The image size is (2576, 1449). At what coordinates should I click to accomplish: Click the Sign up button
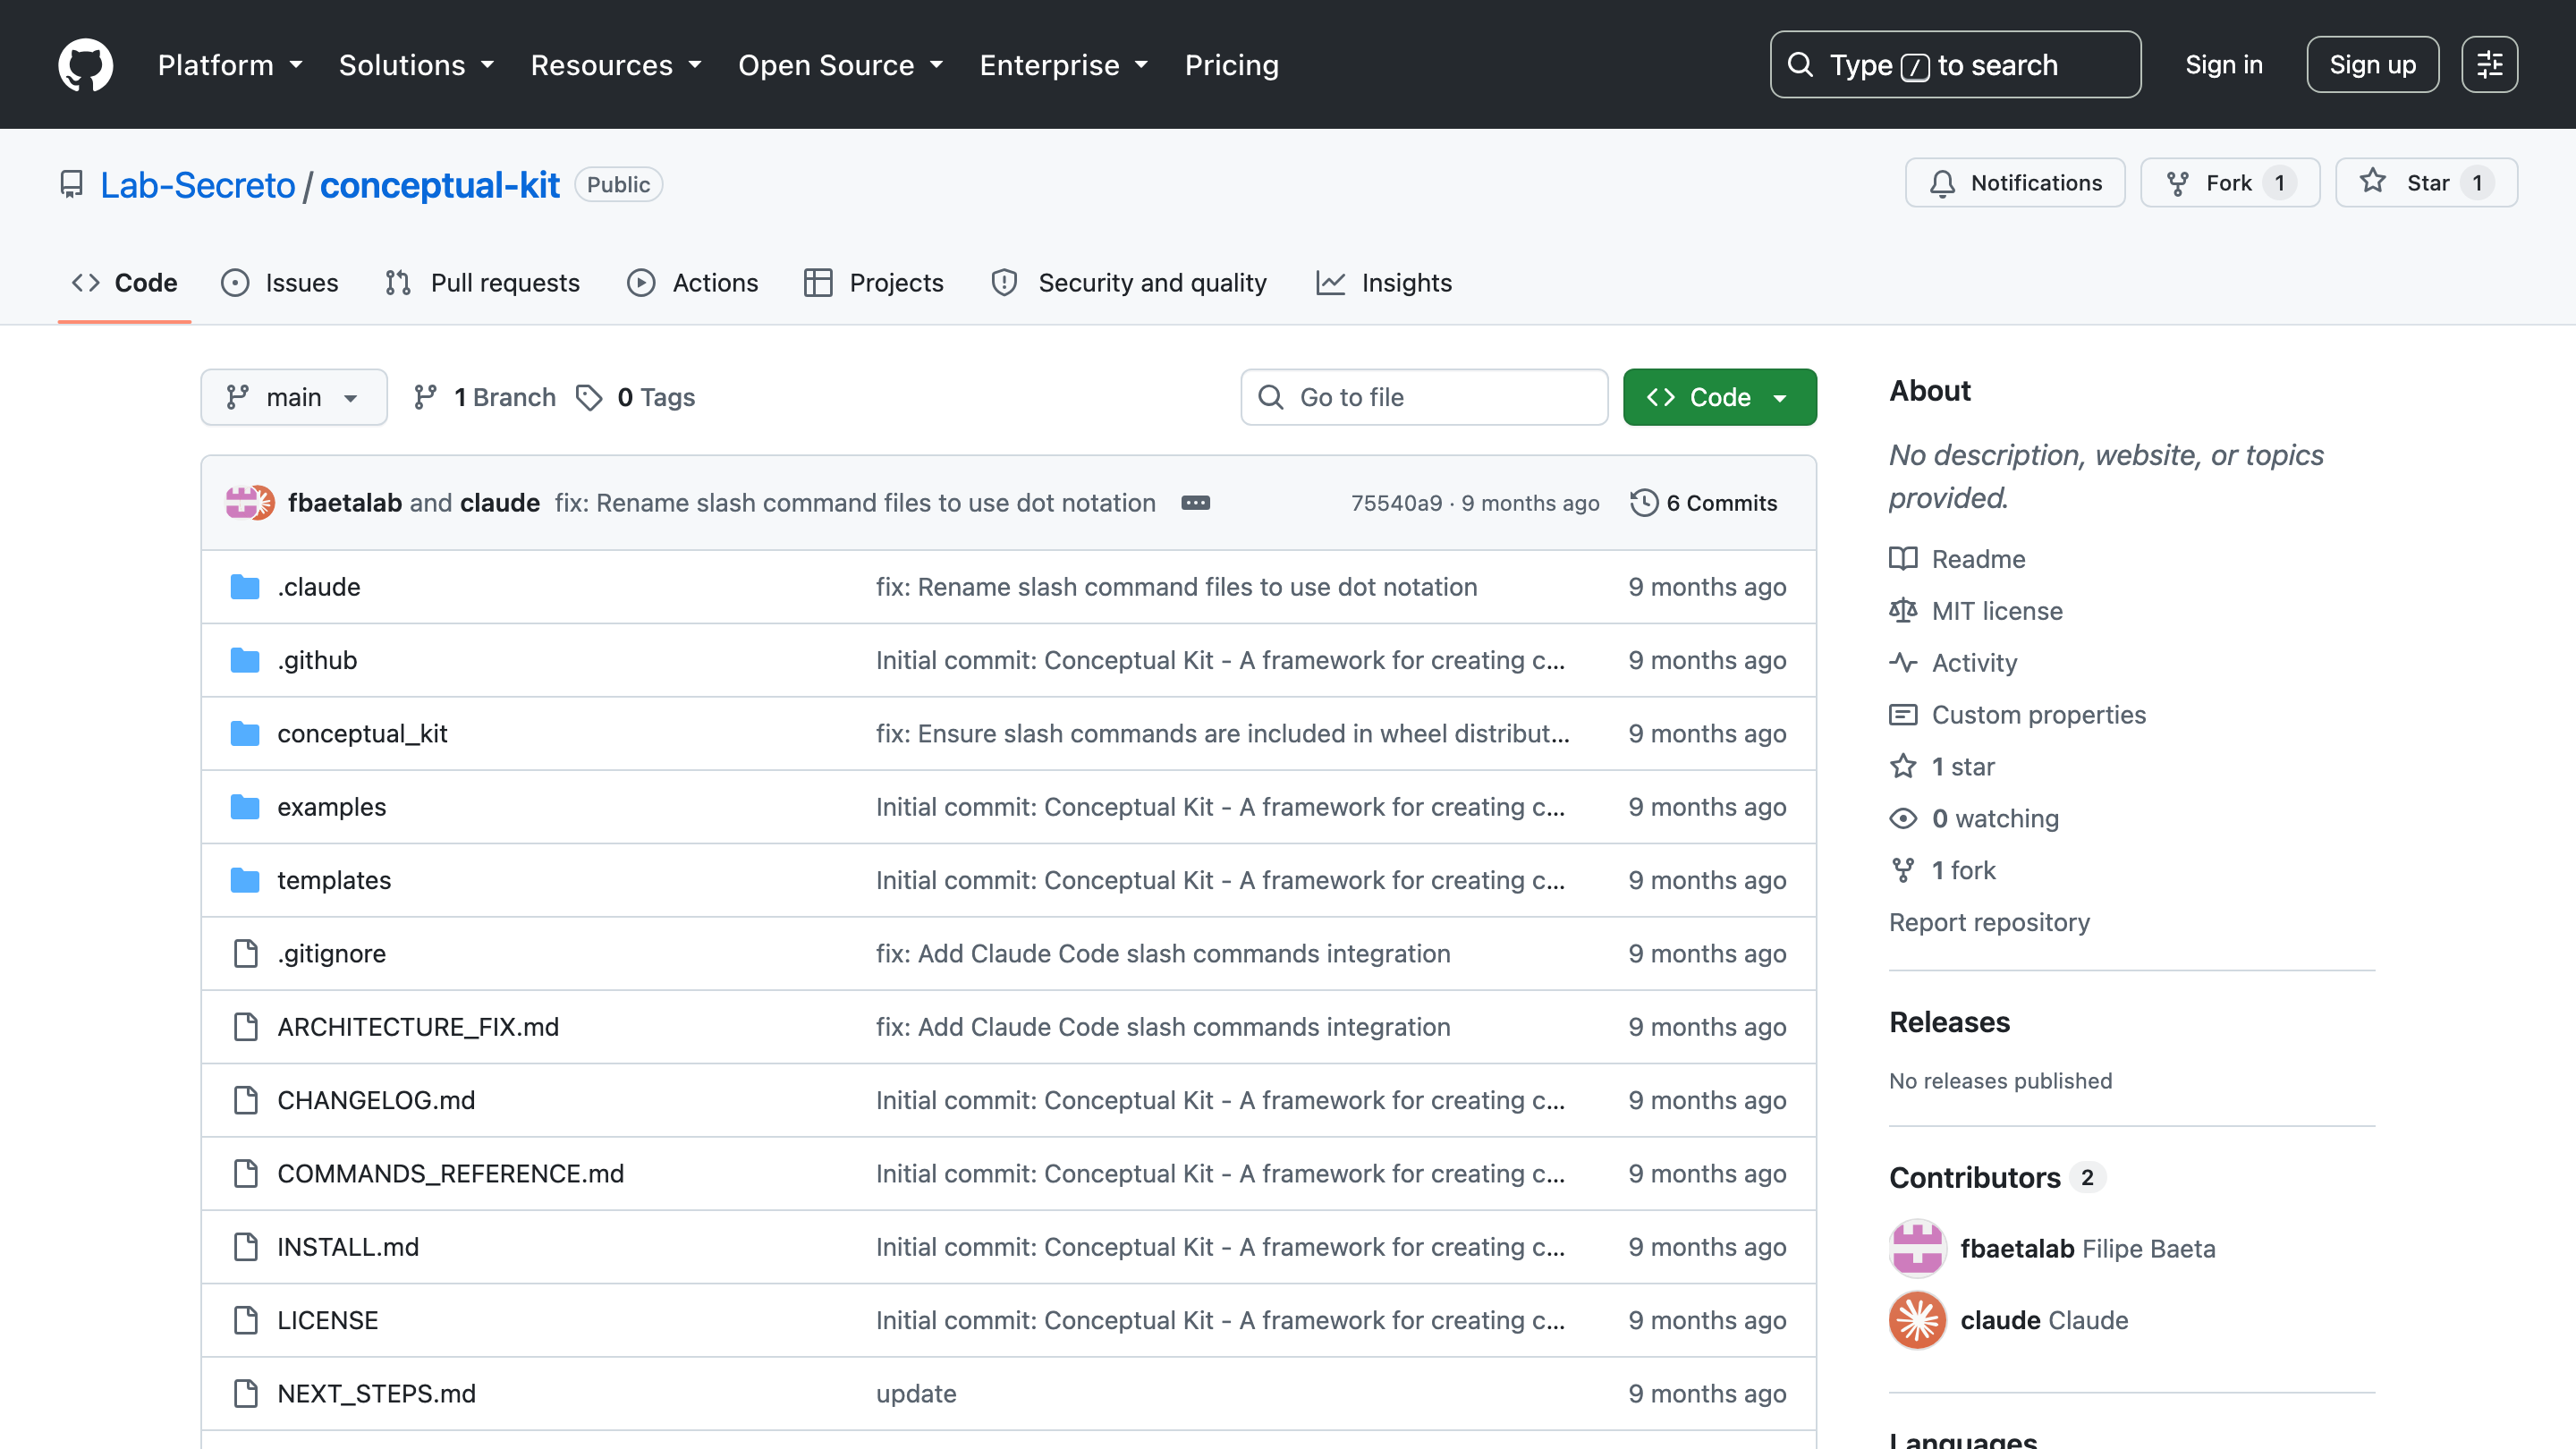[2372, 65]
